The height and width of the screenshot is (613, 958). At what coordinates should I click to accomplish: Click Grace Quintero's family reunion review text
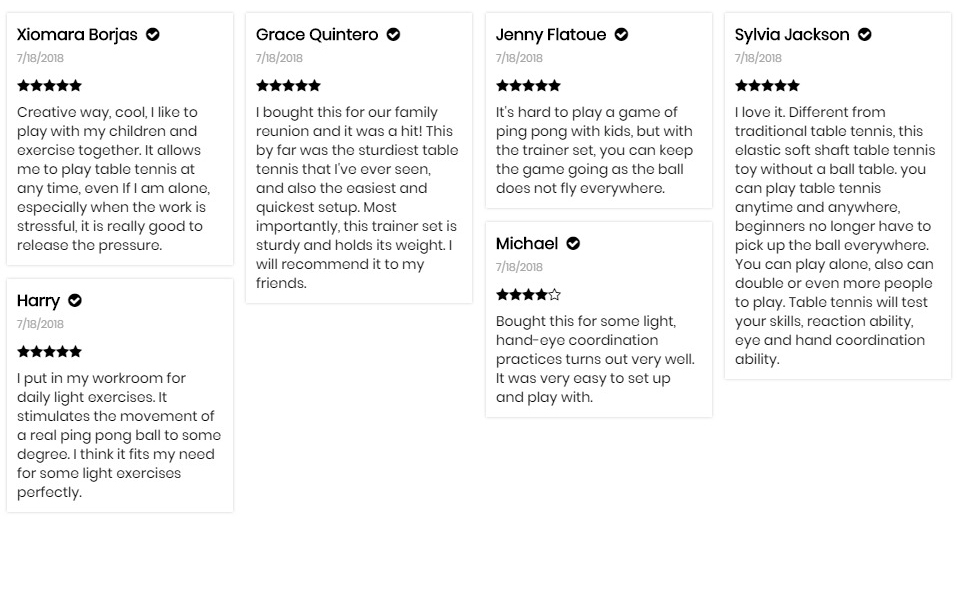[357, 197]
